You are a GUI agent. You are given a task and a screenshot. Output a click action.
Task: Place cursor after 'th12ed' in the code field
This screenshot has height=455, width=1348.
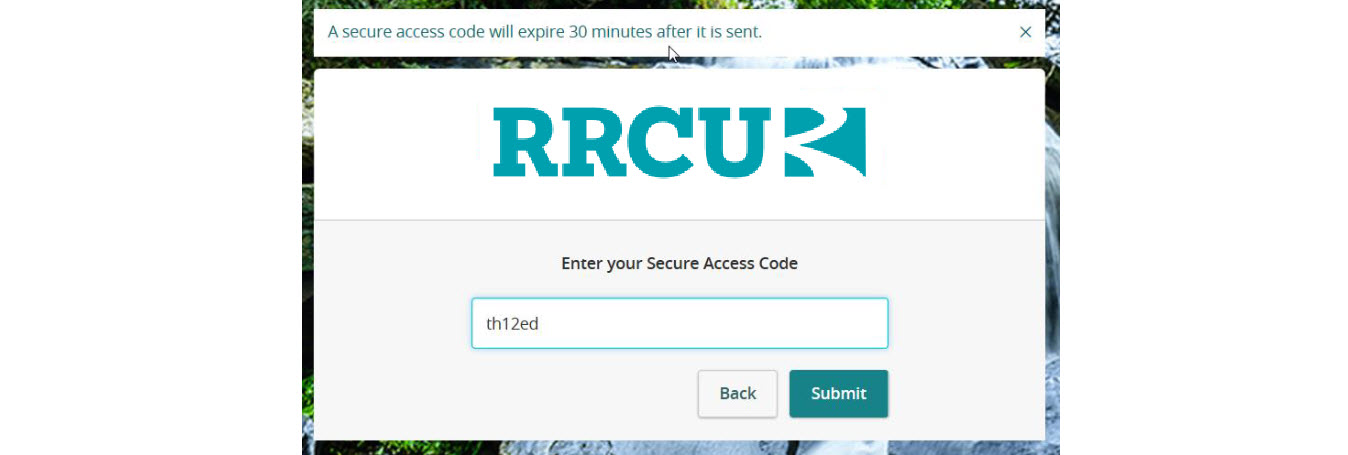(541, 323)
